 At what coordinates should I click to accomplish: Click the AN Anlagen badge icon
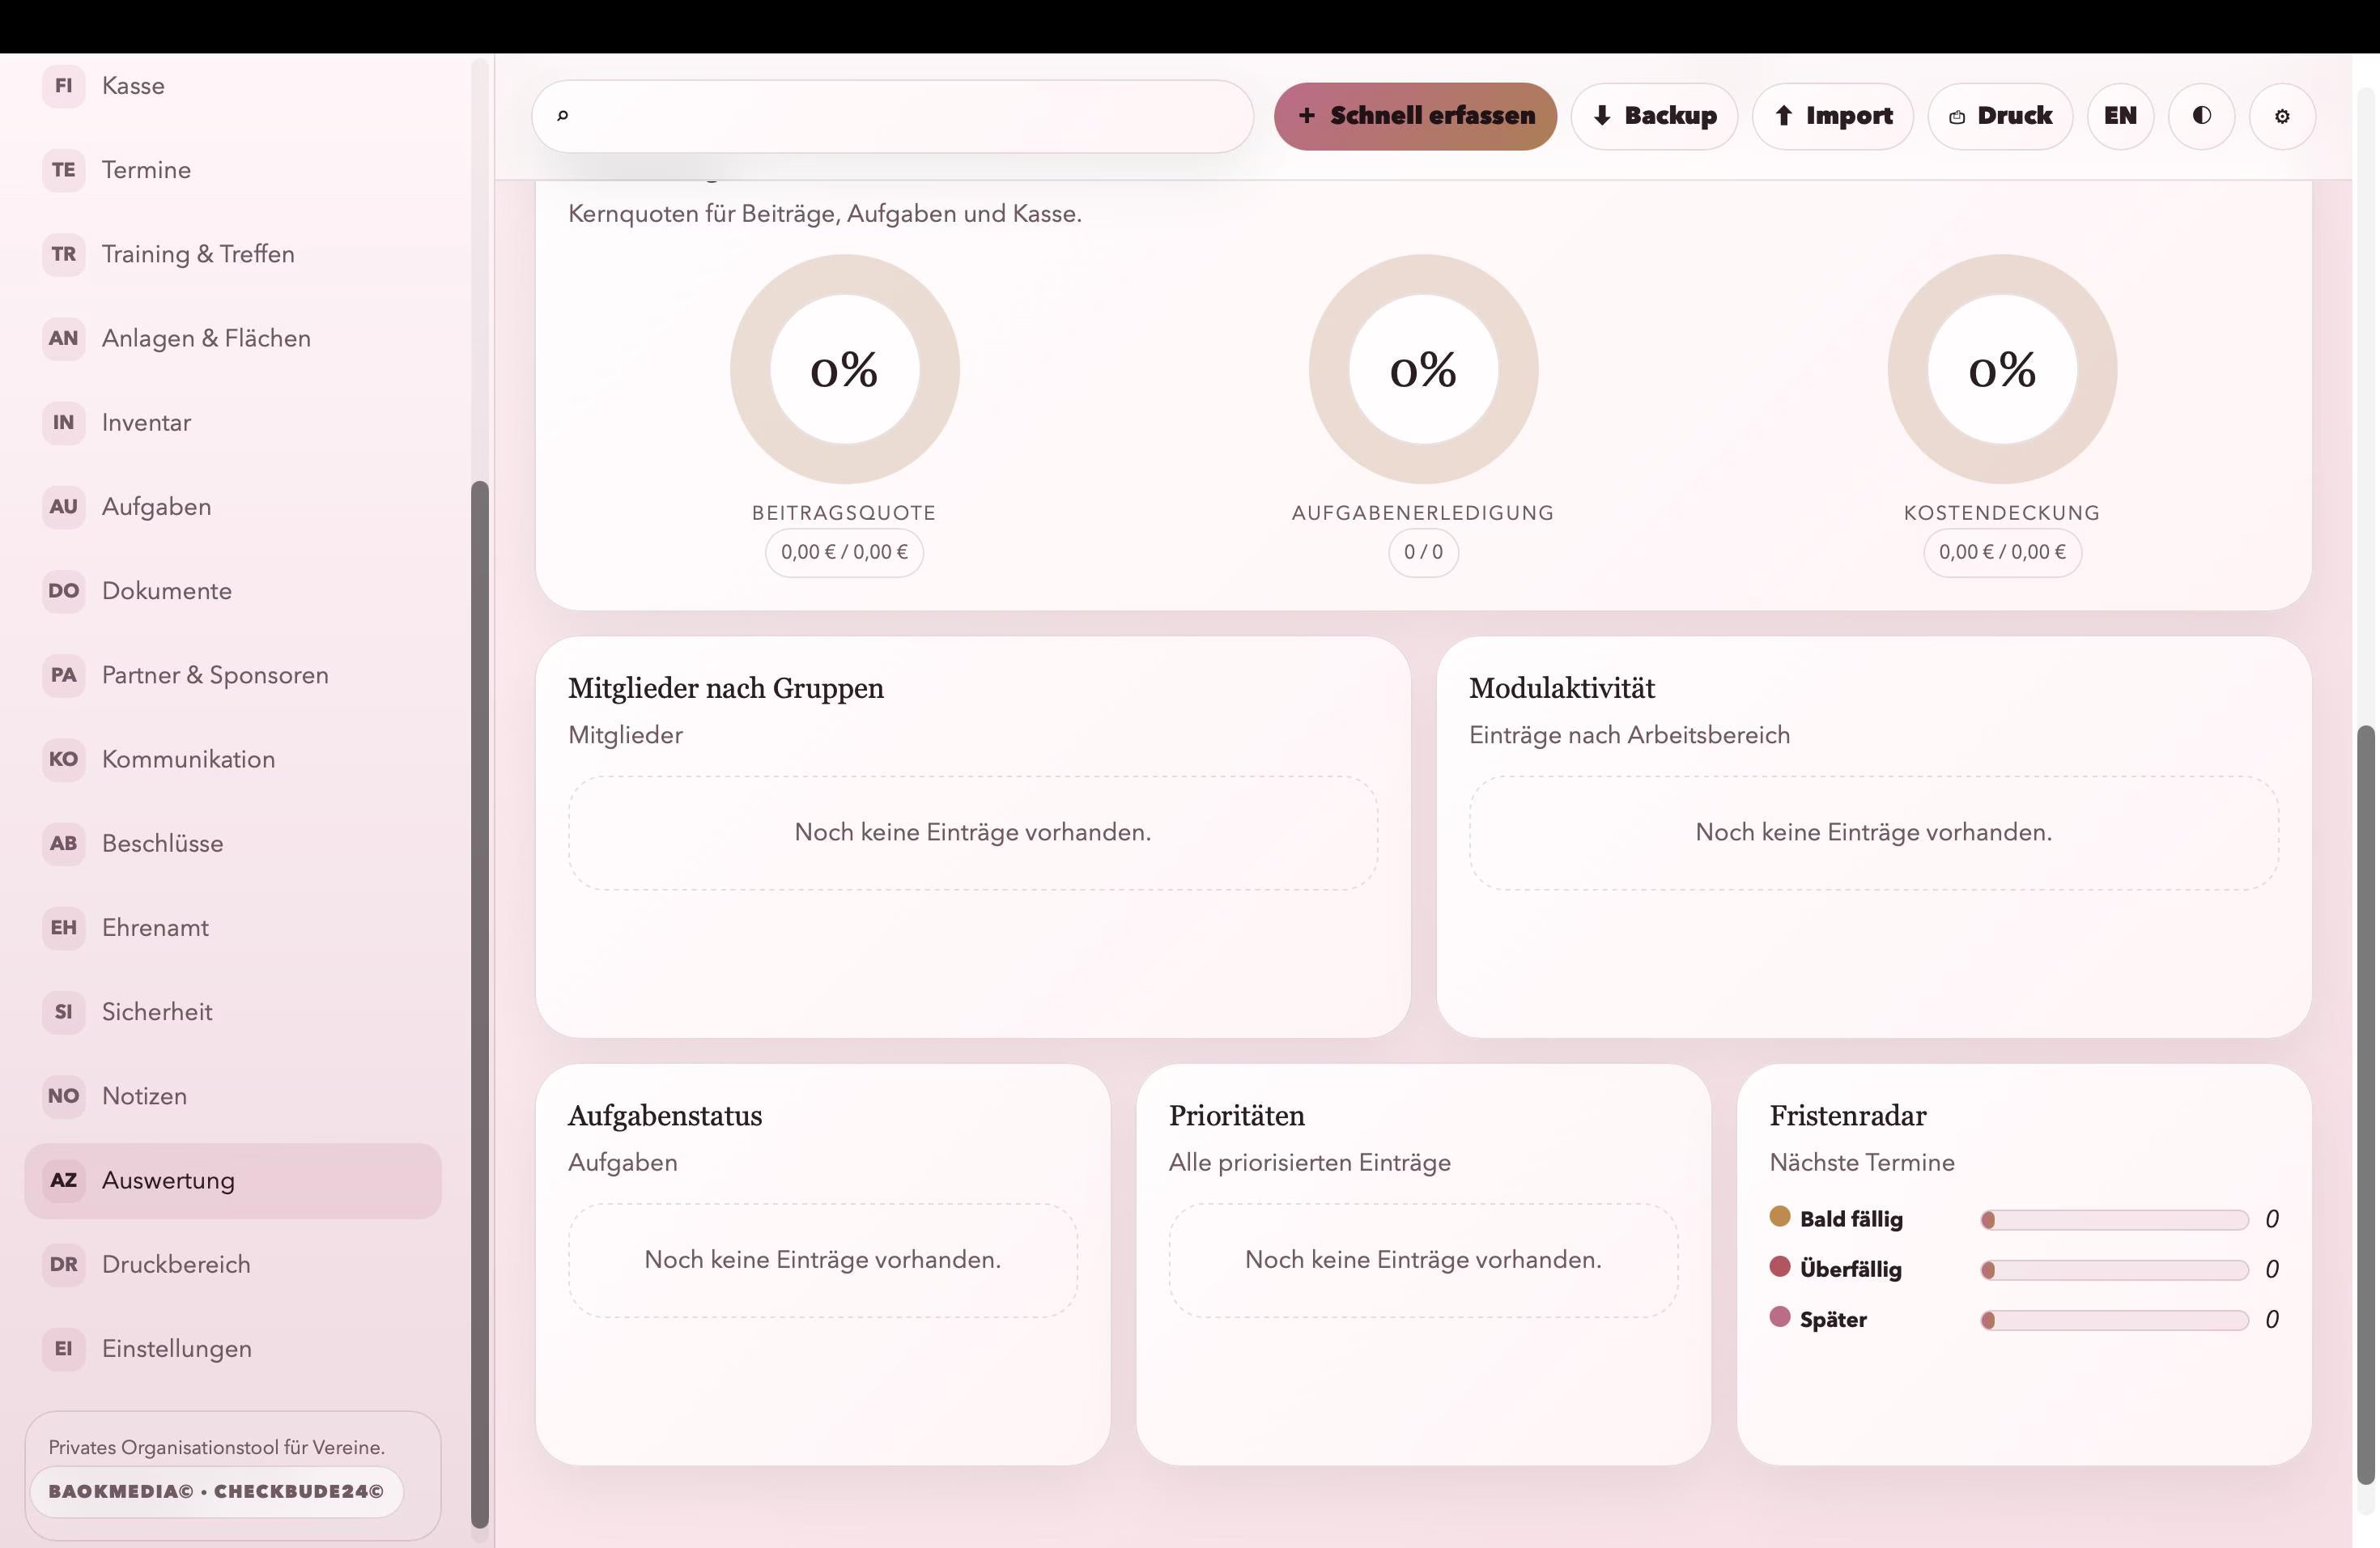tap(63, 338)
